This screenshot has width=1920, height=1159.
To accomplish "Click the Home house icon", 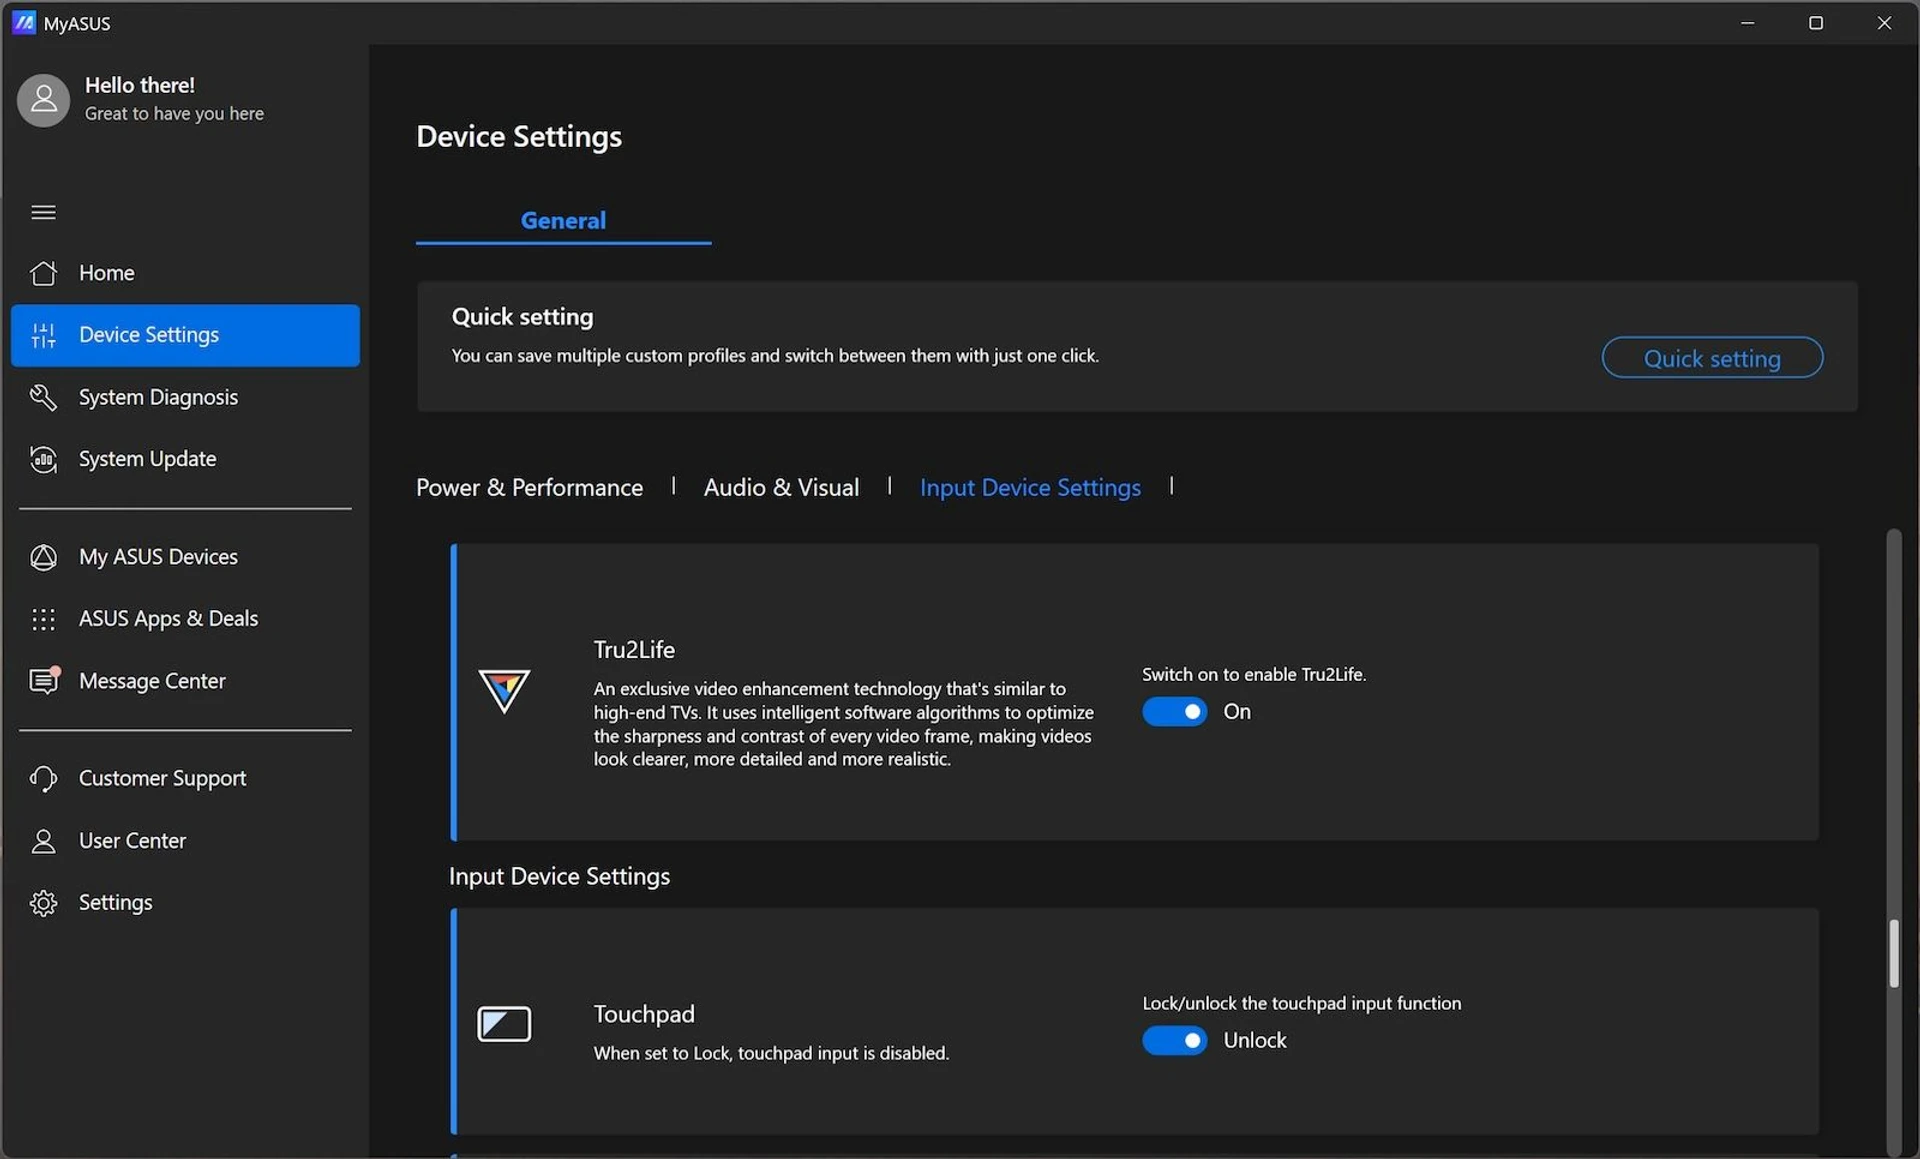I will click(x=43, y=273).
